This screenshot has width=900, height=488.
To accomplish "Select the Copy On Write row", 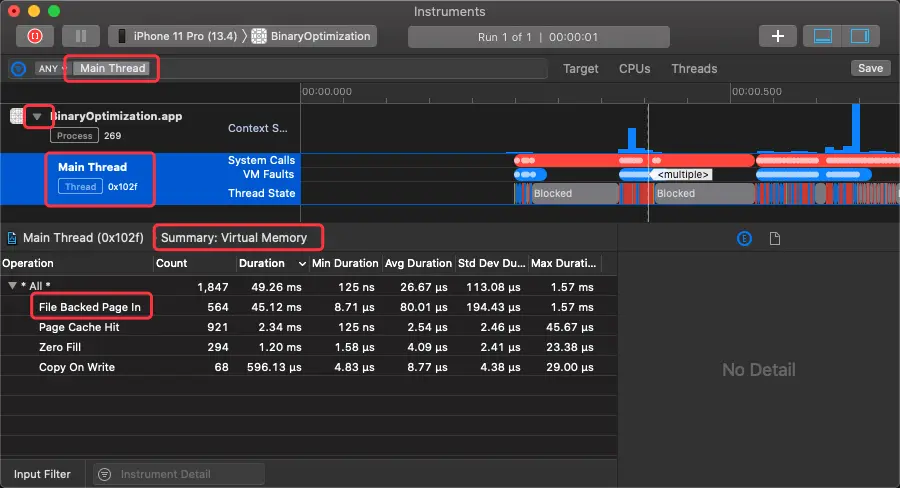I will 309,367.
